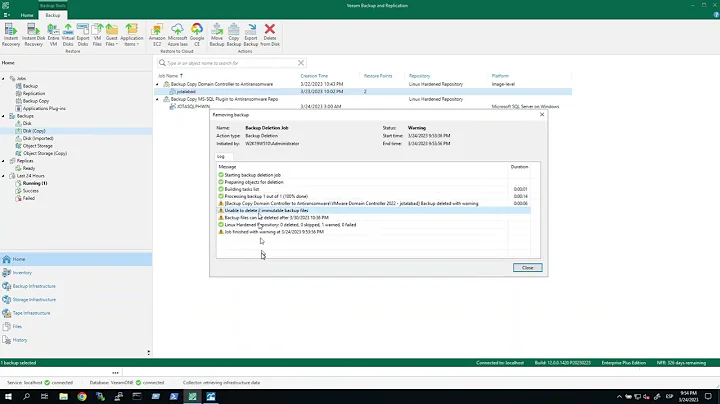Screen dimensions: 720x404
Task: Switch to the Home ribbon tab
Action: pyautogui.click(x=27, y=15)
